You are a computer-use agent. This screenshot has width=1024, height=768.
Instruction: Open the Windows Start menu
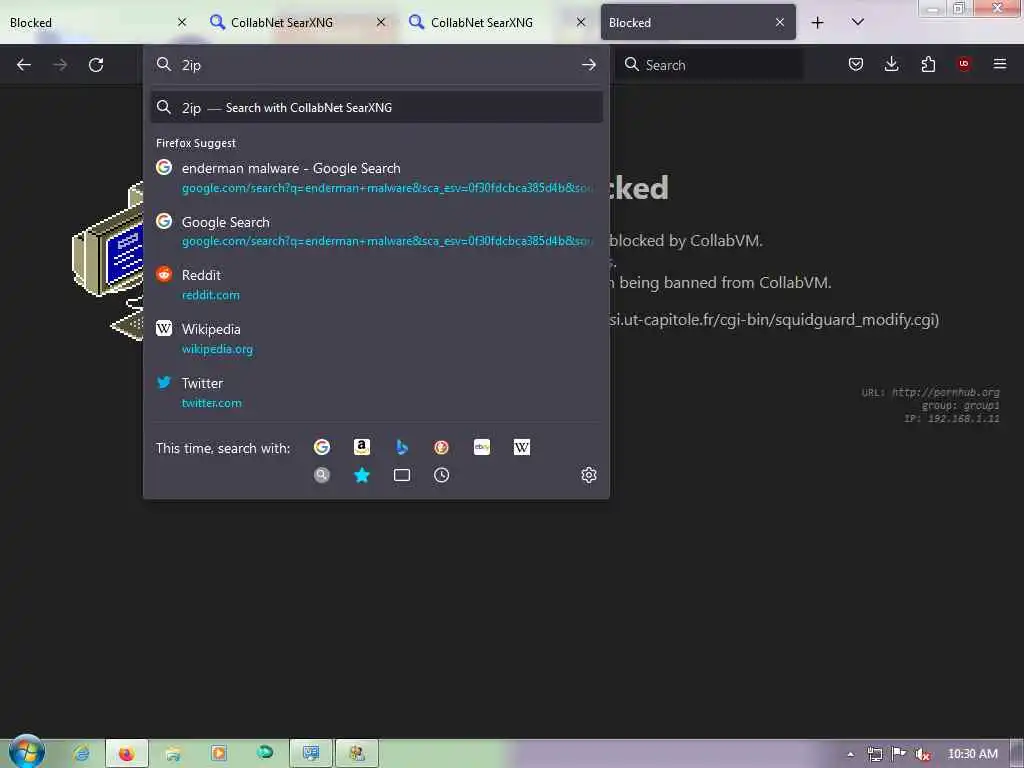point(27,752)
